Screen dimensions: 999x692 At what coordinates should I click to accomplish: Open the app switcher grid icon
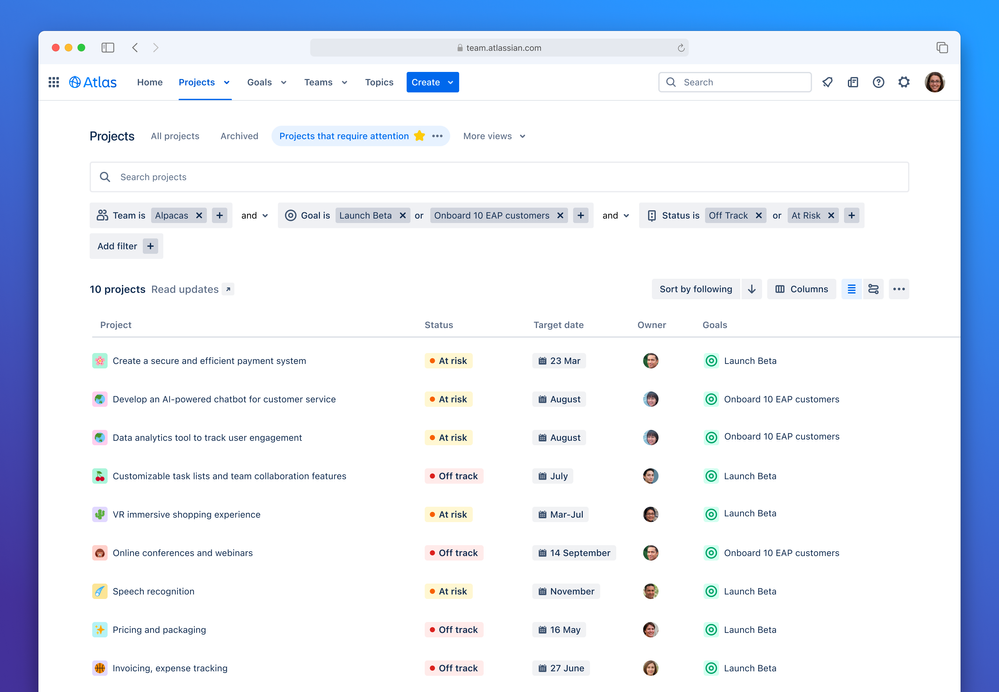click(x=54, y=82)
